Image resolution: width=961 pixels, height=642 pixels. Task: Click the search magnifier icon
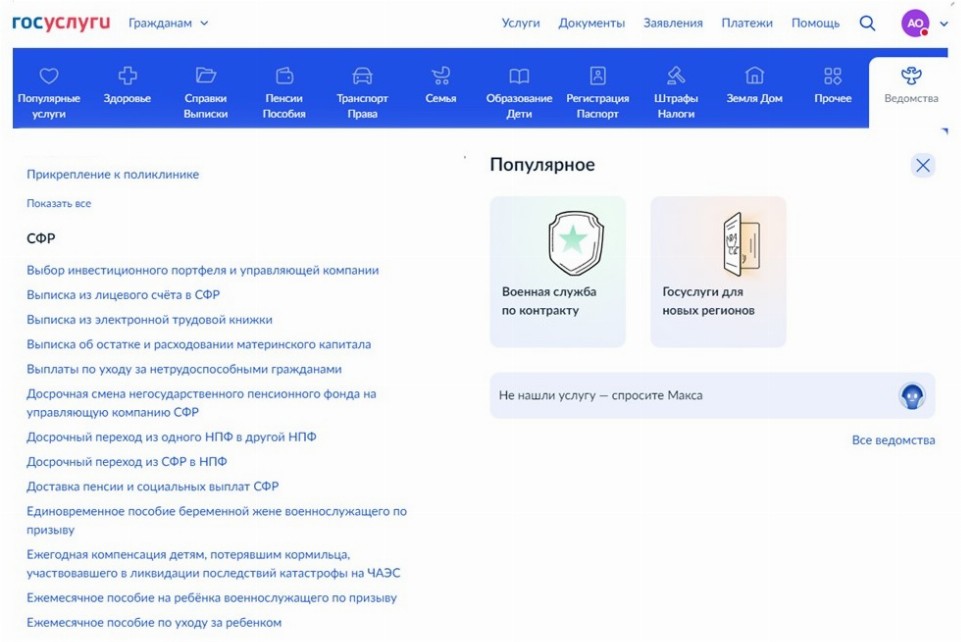pyautogui.click(x=867, y=23)
